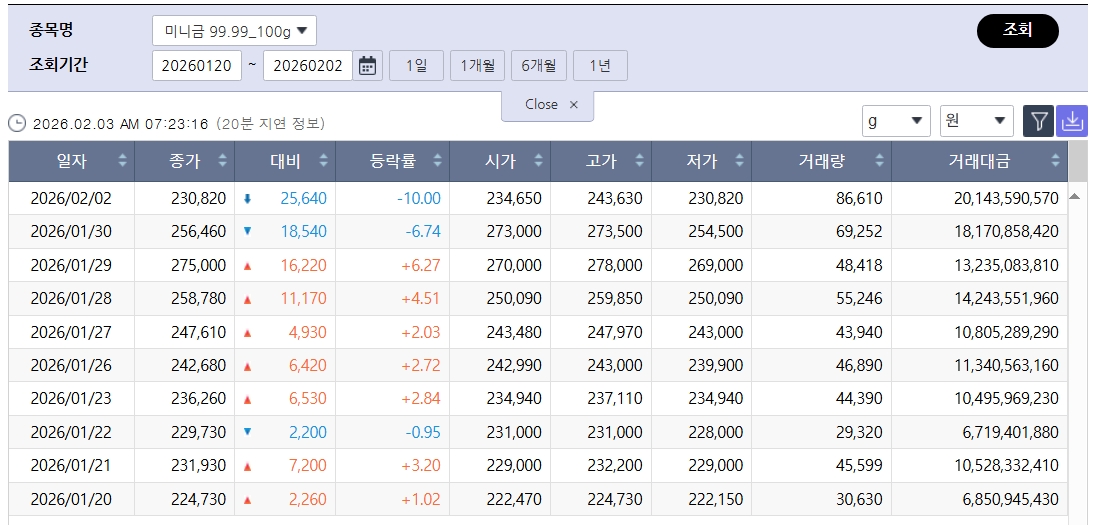Click the date cell 2026/01/30
The height and width of the screenshot is (525, 1096).
(71, 231)
